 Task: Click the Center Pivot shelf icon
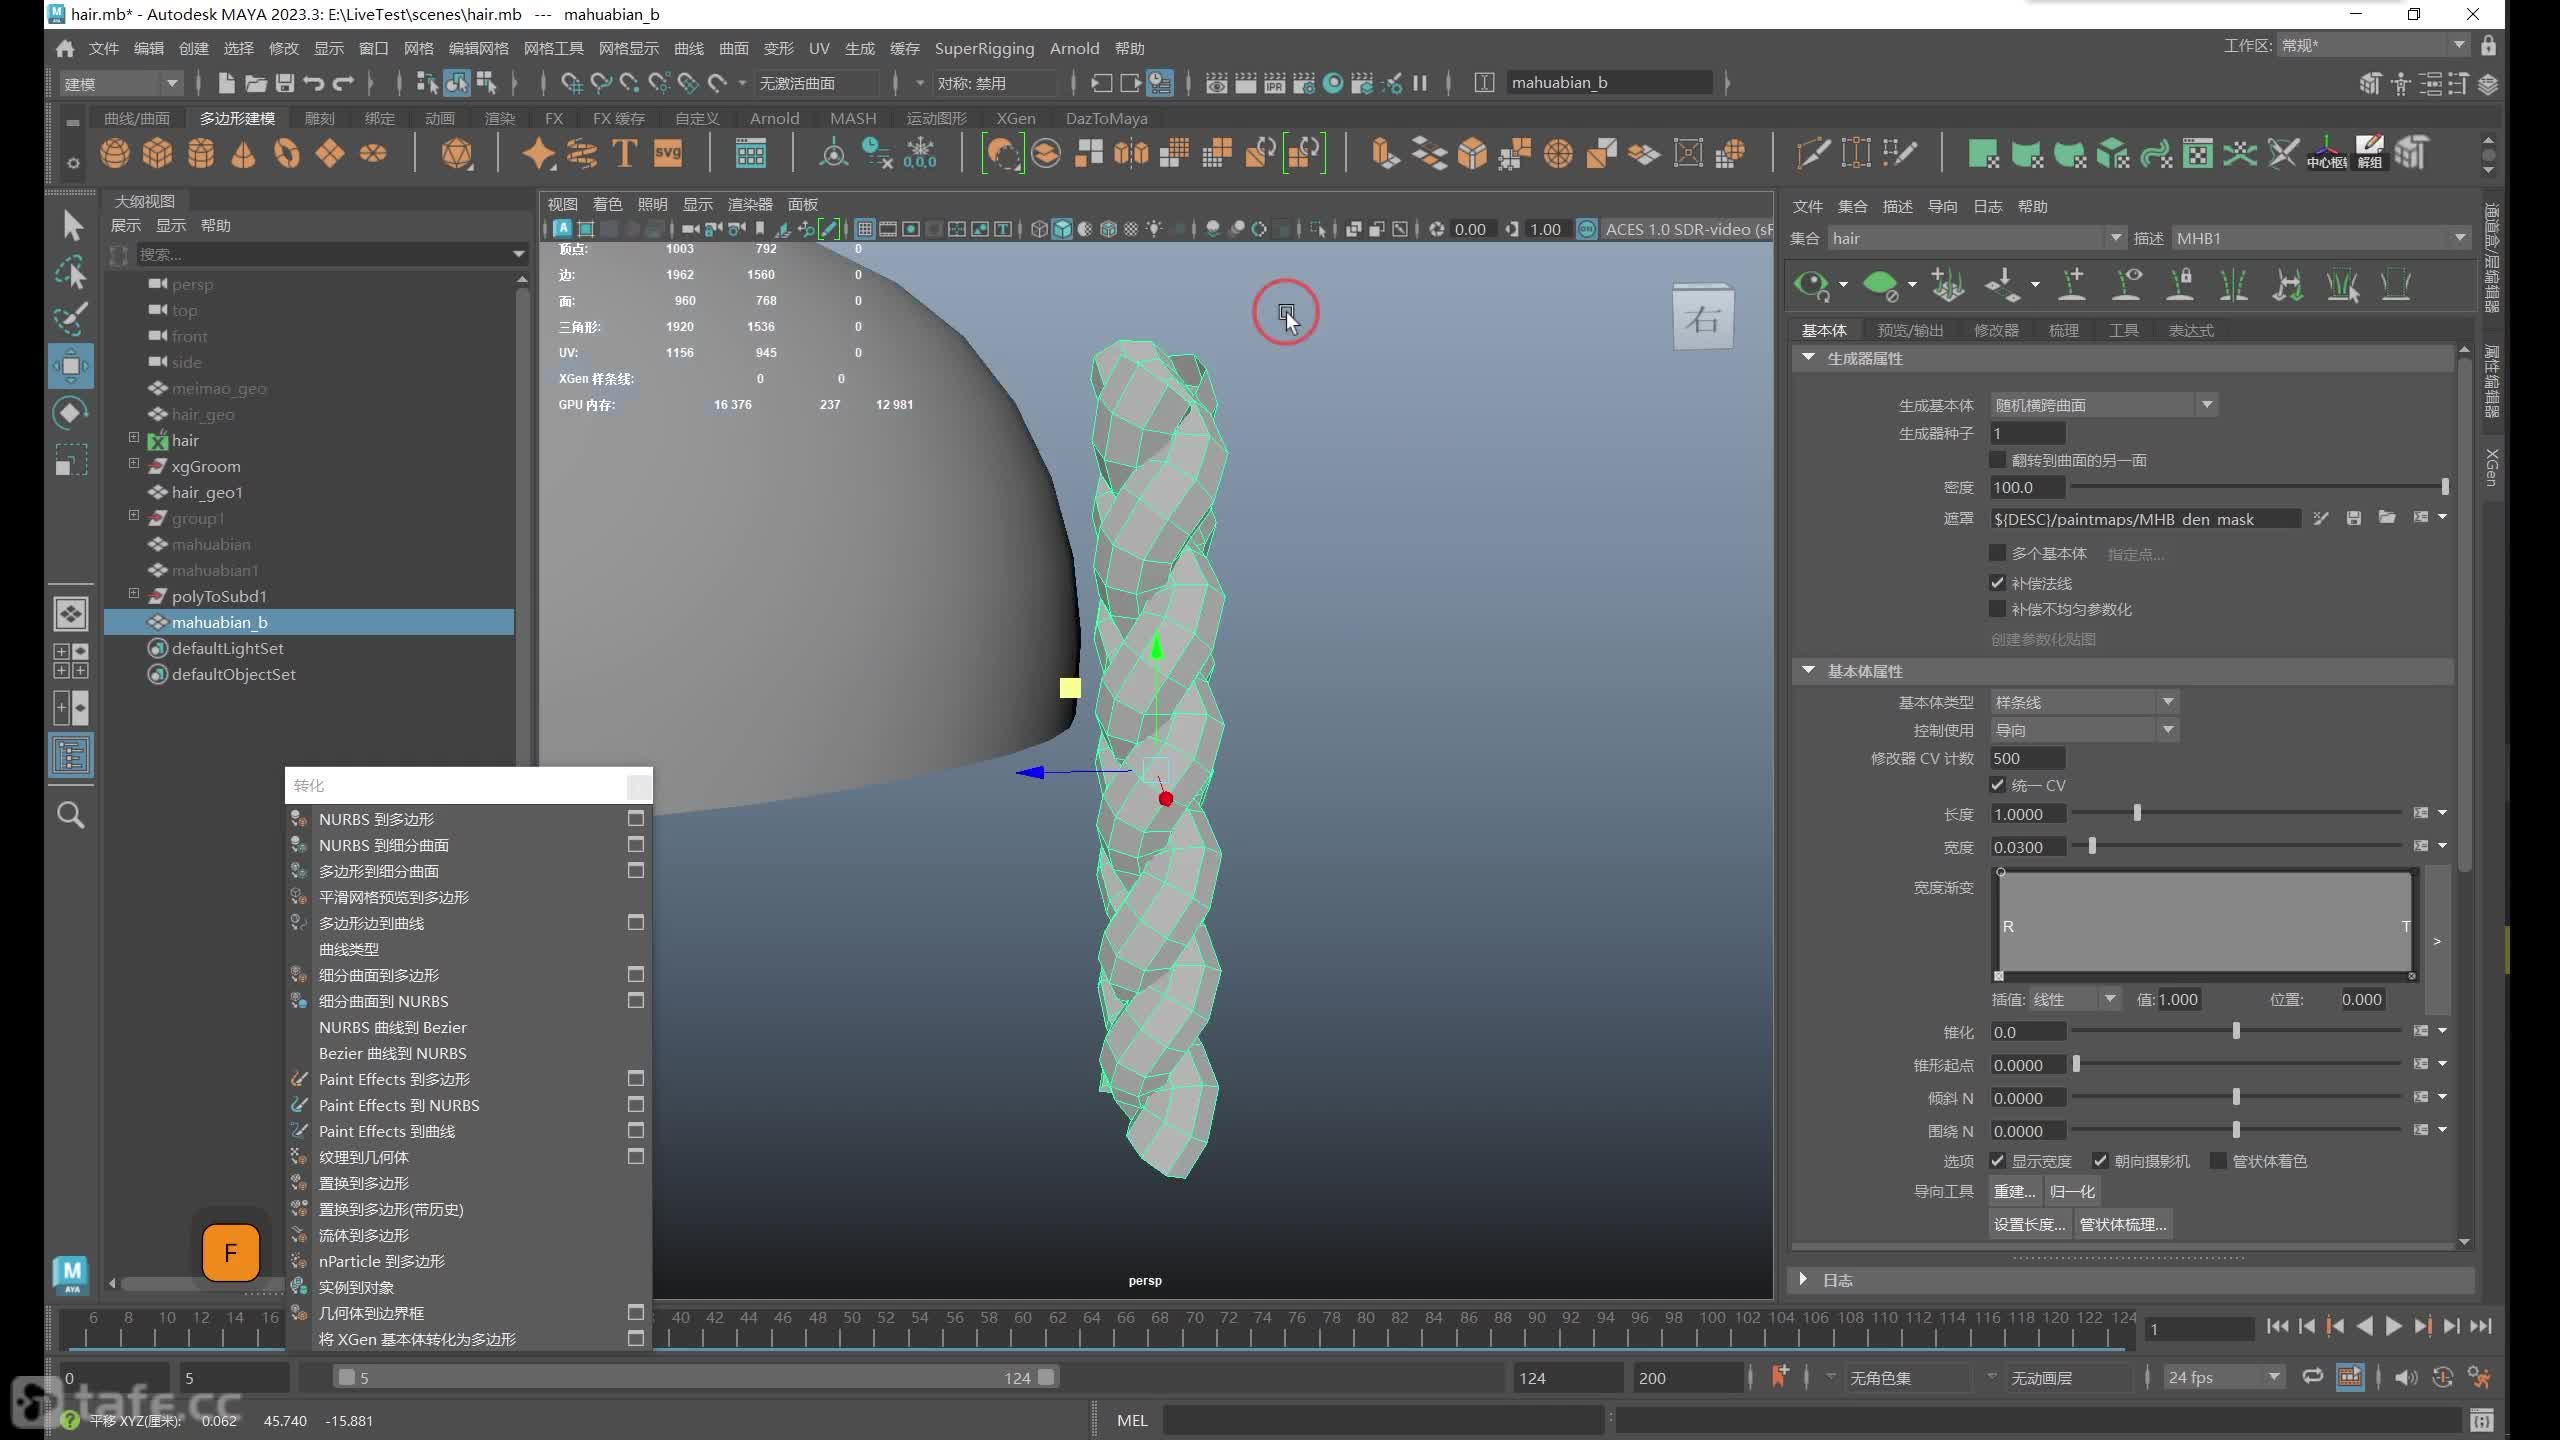[2327, 153]
